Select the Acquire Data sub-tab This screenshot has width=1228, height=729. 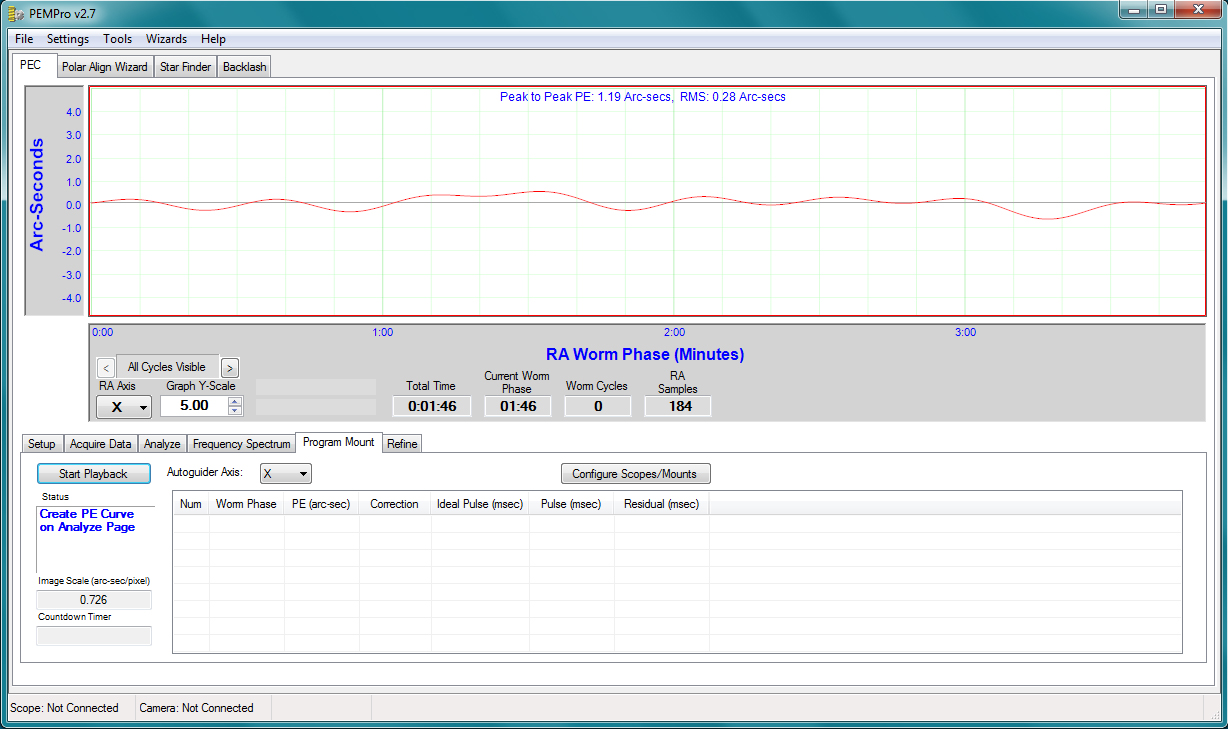[100, 444]
